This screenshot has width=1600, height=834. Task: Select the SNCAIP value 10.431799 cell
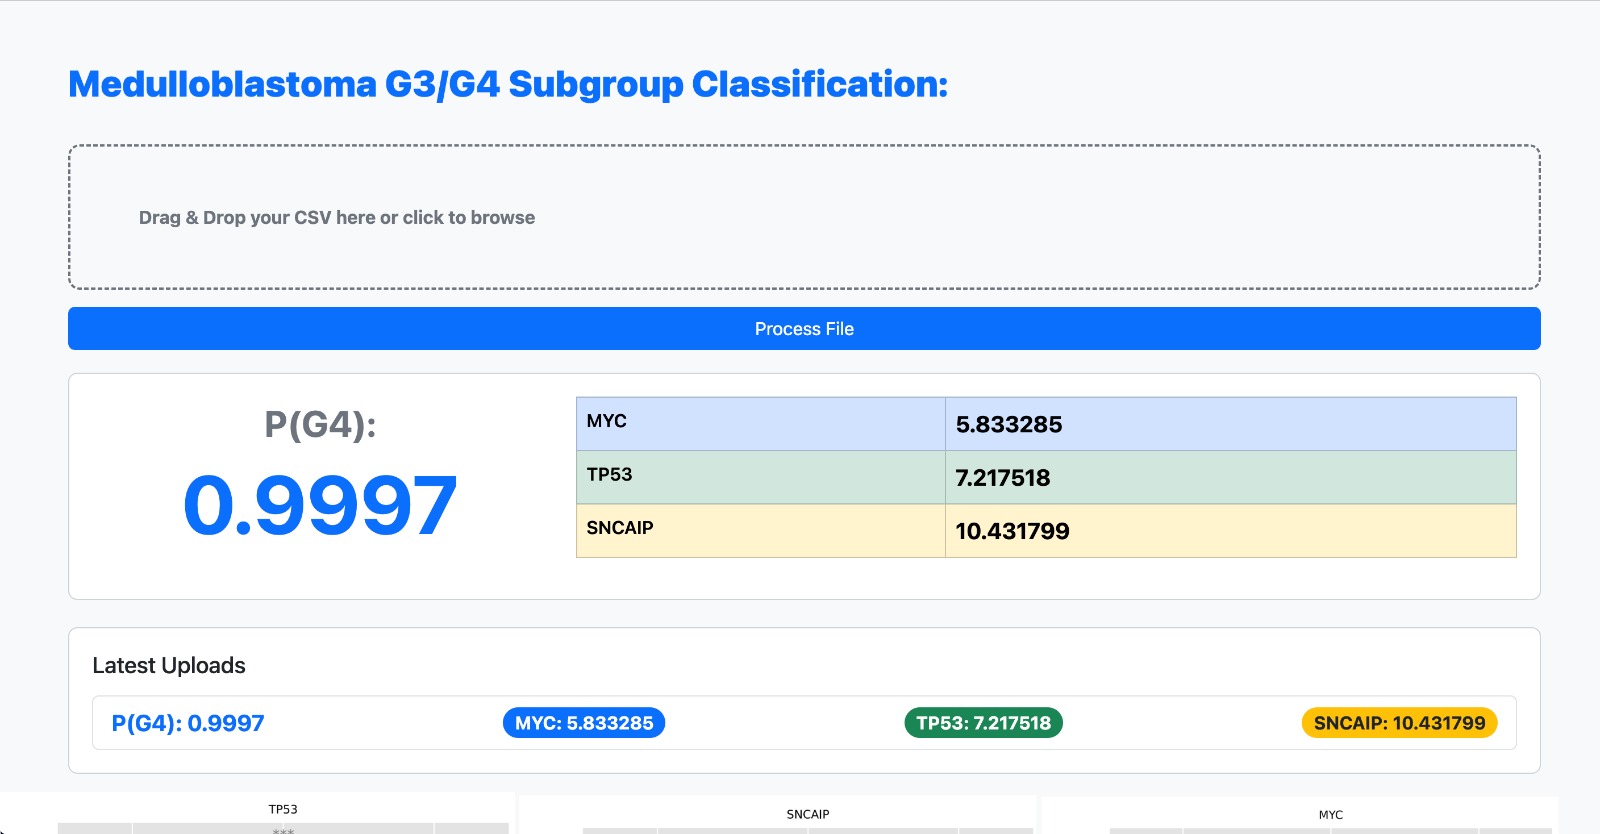(1231, 531)
